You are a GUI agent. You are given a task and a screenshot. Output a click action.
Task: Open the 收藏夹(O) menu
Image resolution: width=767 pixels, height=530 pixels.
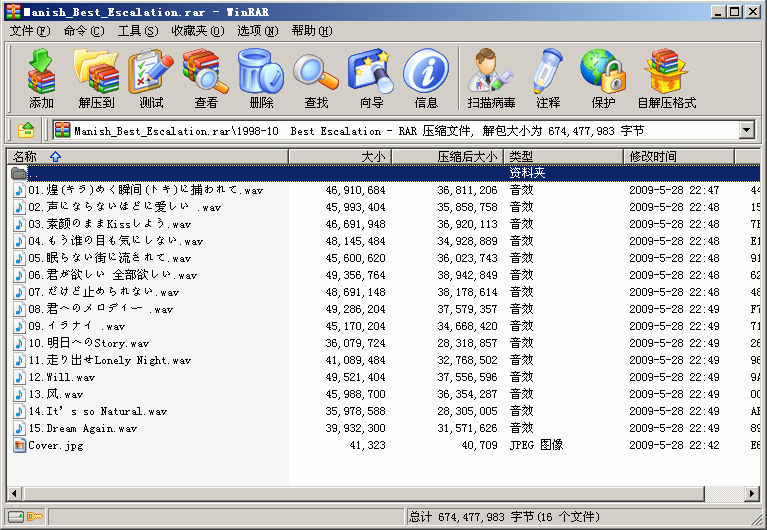tap(198, 31)
